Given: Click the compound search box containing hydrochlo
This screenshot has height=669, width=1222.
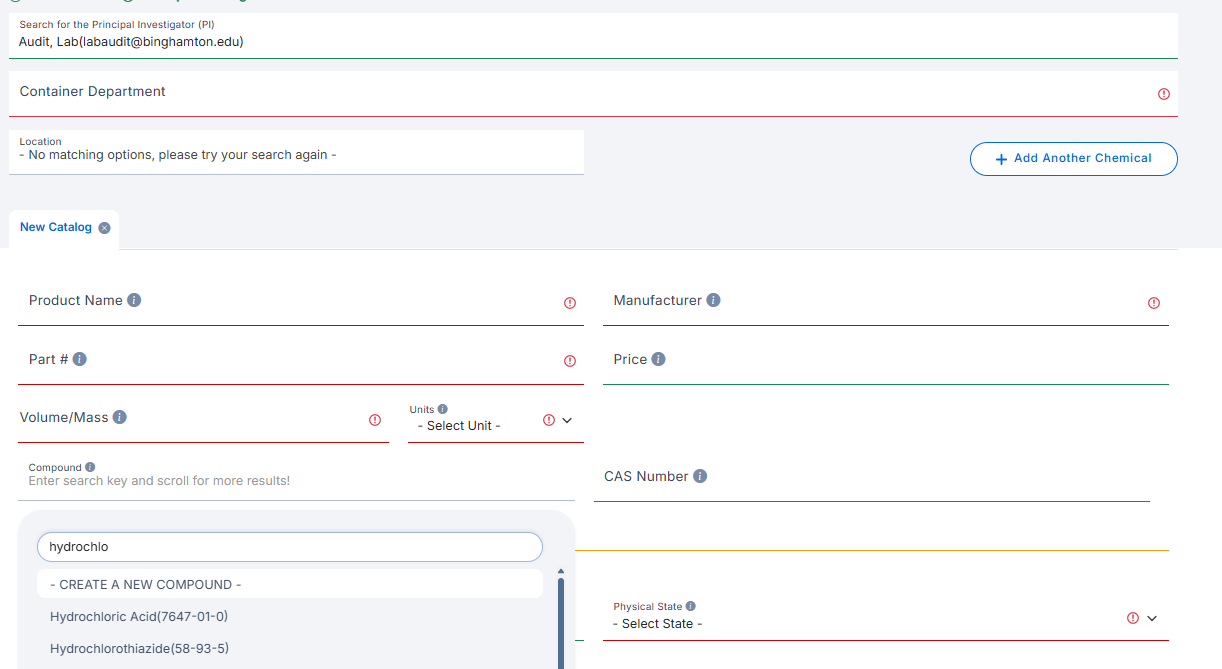Looking at the screenshot, I should tap(290, 547).
